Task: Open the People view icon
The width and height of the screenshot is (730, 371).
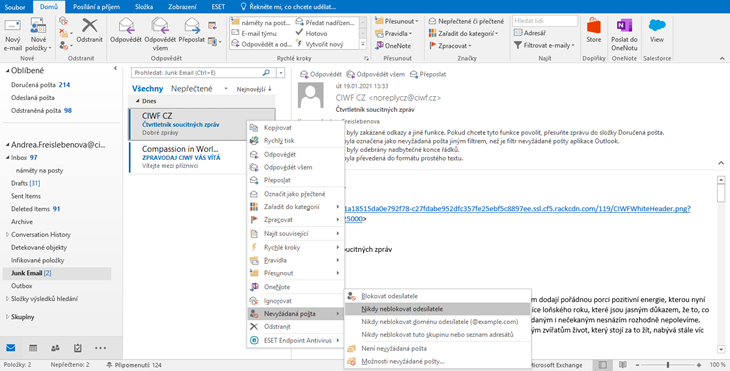Action: (x=55, y=348)
